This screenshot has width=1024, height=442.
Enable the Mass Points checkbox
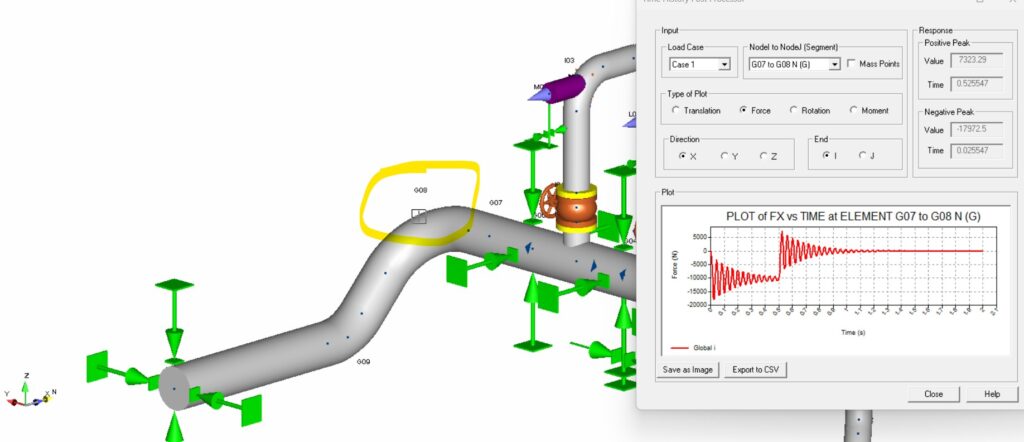[x=852, y=64]
